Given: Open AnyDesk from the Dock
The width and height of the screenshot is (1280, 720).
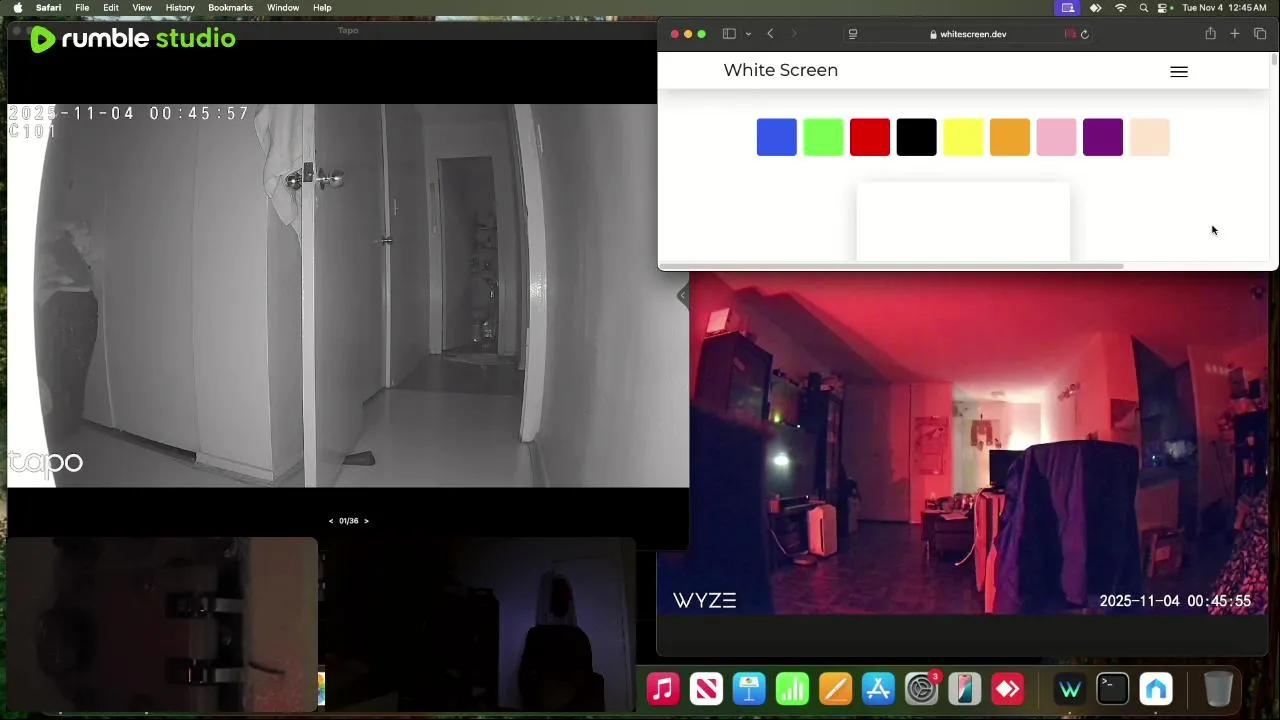Looking at the screenshot, I should click(x=1007, y=689).
